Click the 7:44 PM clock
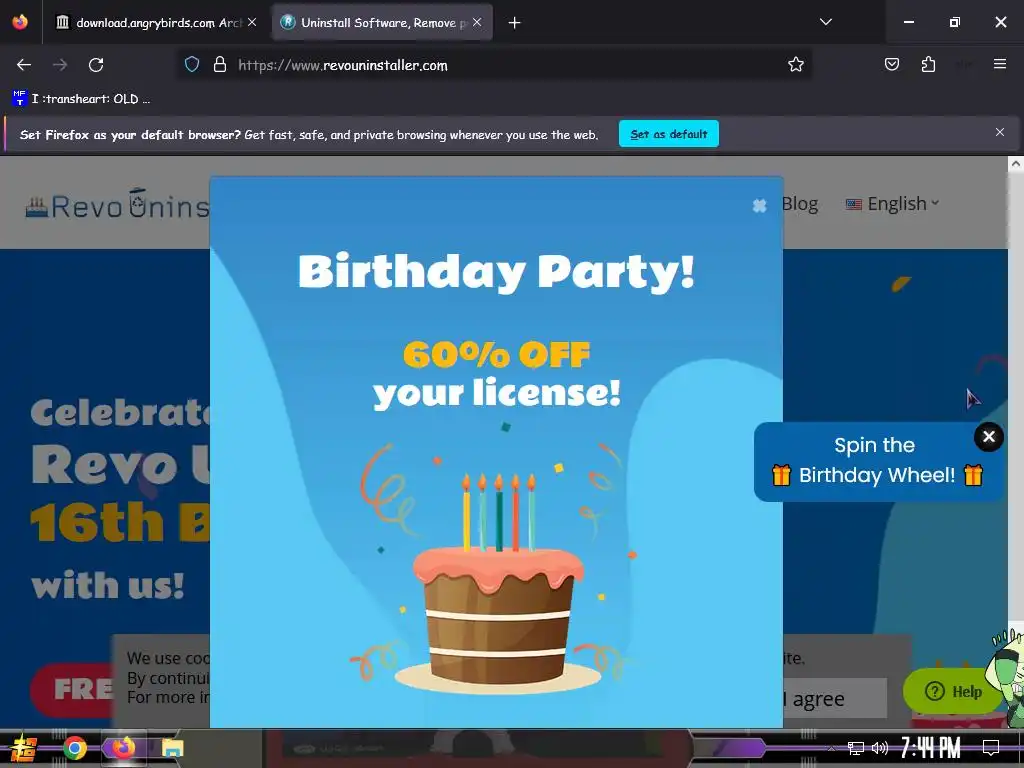The width and height of the screenshot is (1024, 768). [x=930, y=748]
